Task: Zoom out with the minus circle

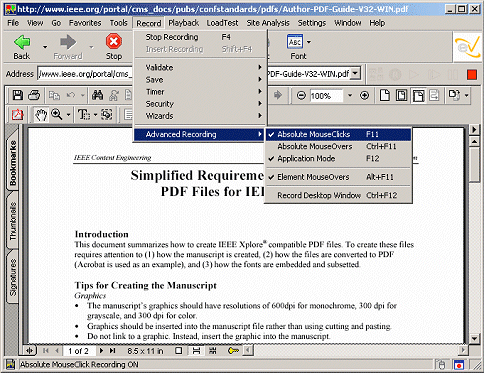Action: pos(301,96)
